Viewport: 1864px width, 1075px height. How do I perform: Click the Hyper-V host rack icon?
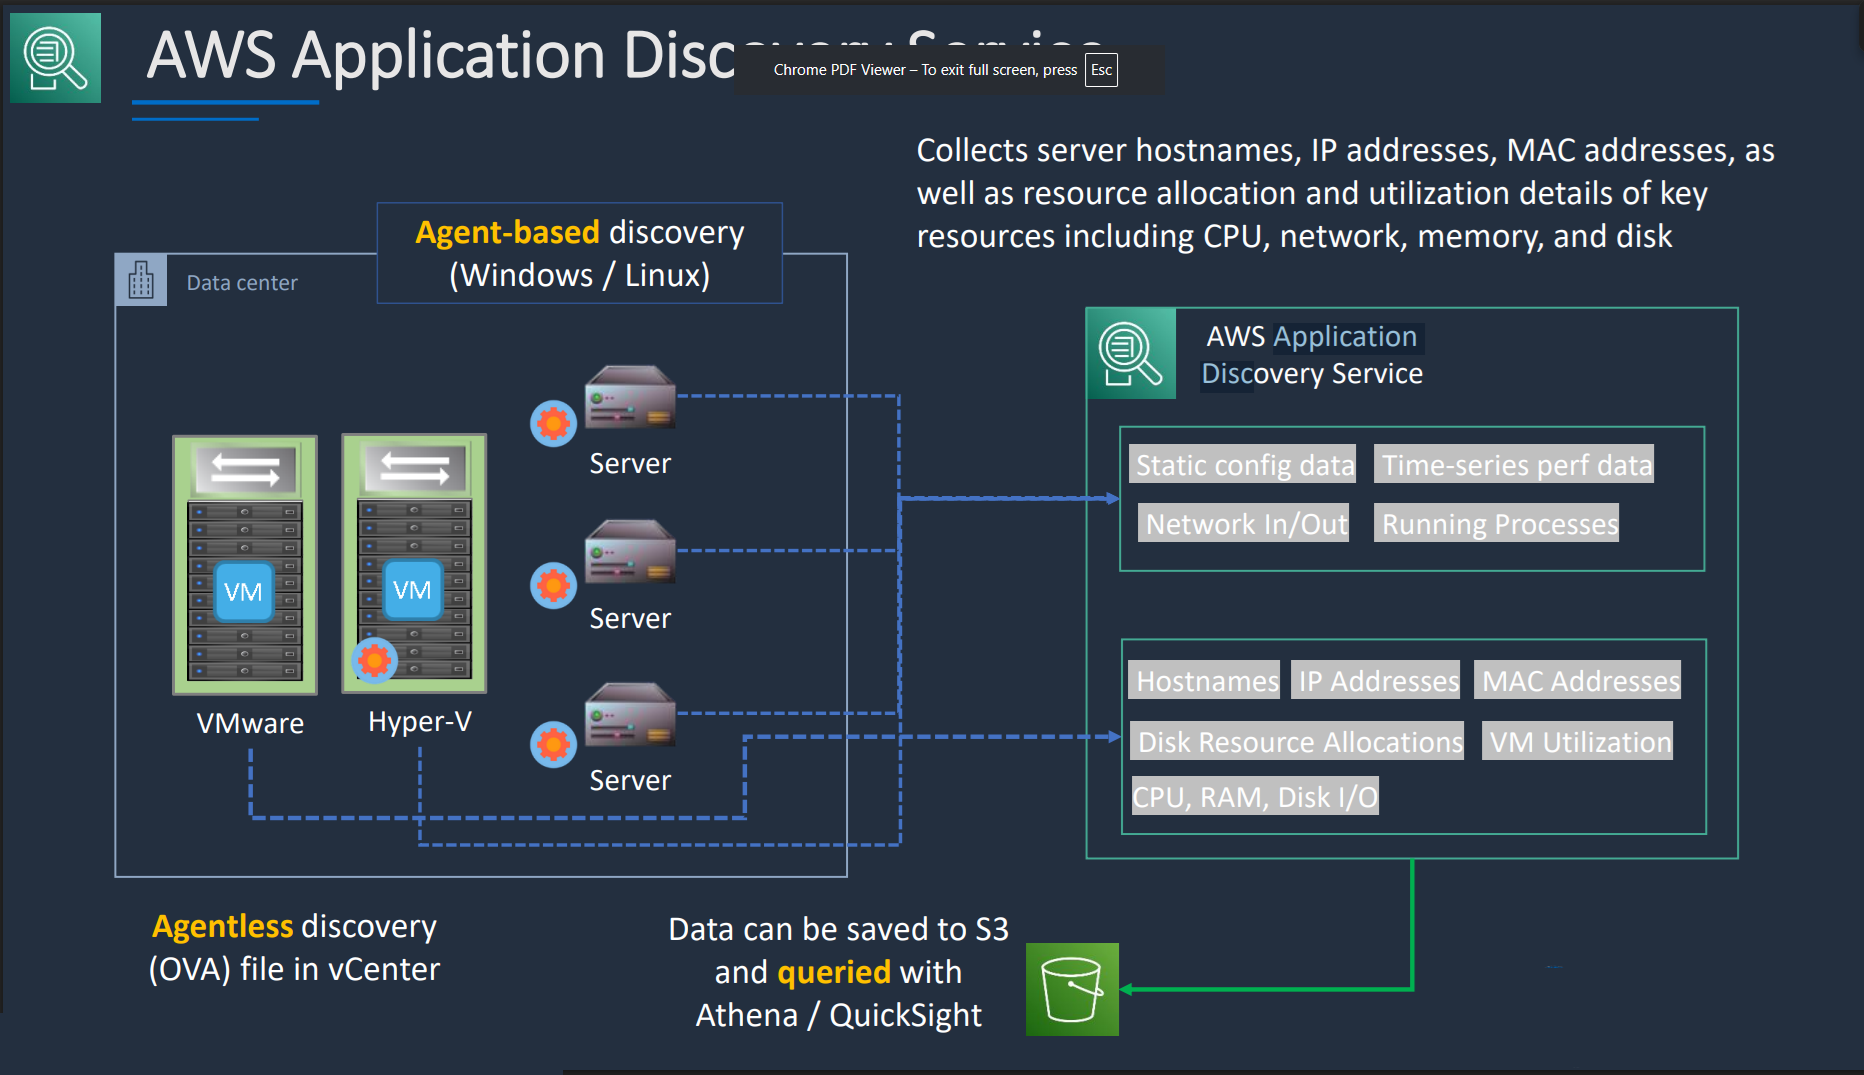click(414, 563)
